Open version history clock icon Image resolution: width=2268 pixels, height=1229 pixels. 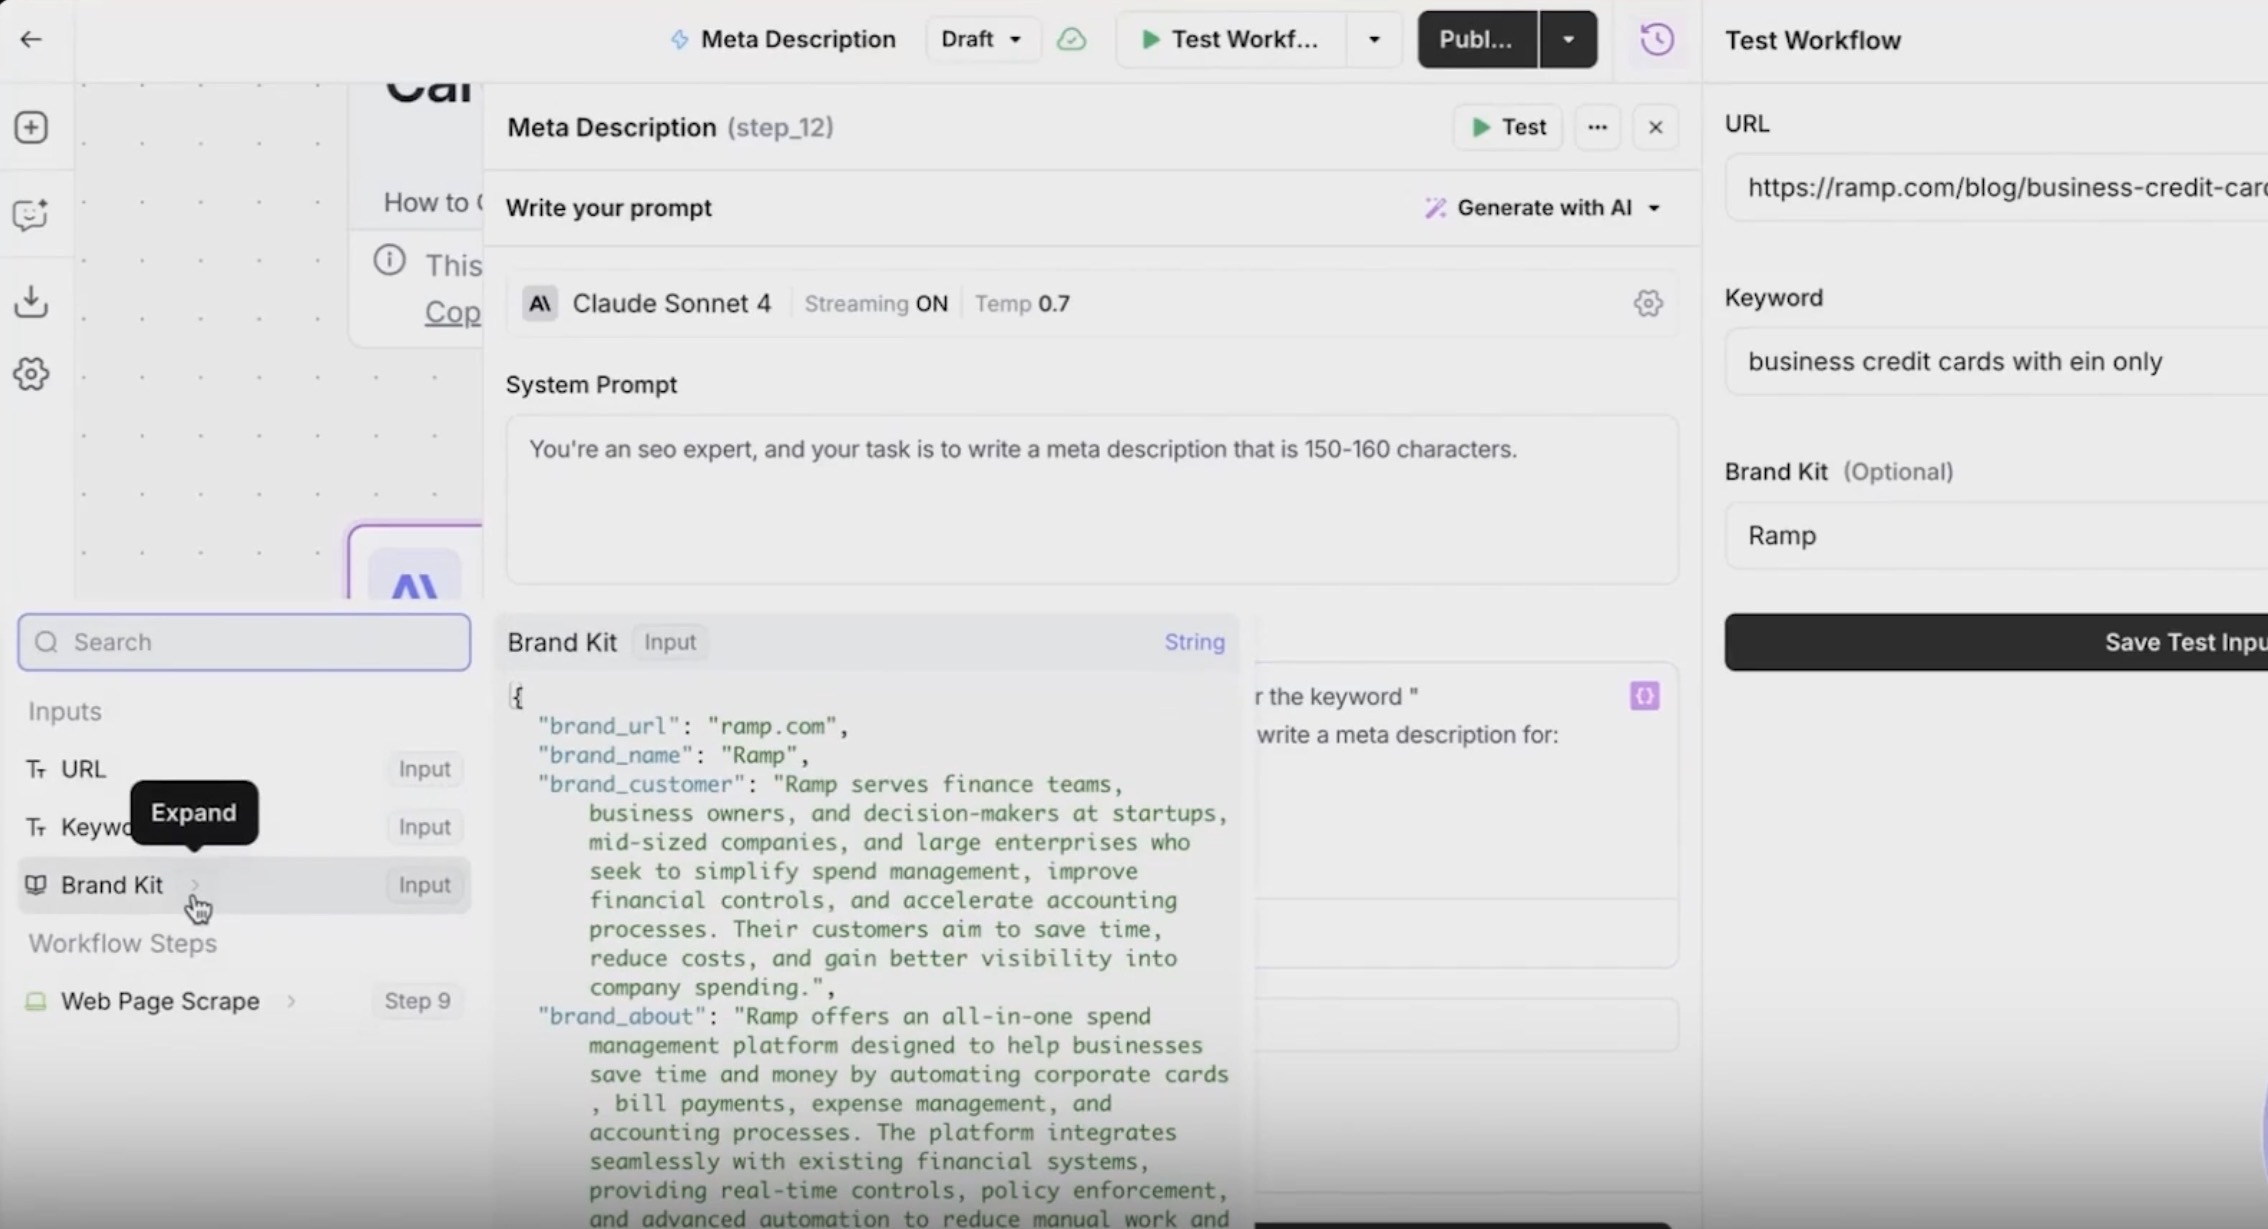coord(1657,39)
